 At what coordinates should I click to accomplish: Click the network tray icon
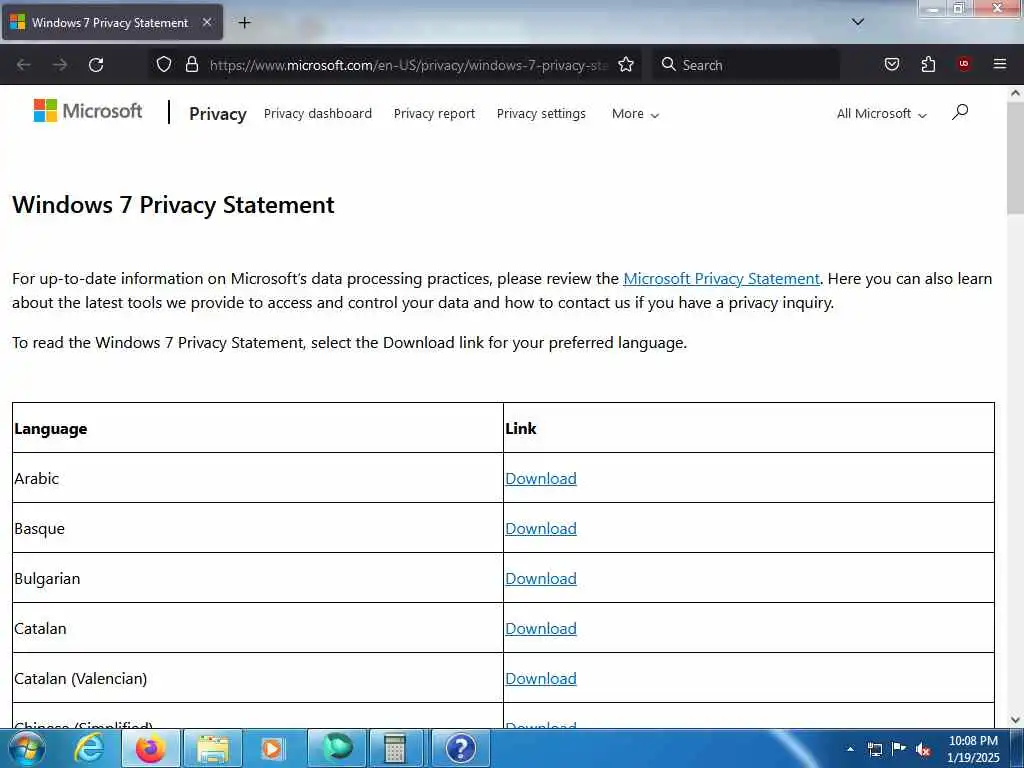pos(874,749)
